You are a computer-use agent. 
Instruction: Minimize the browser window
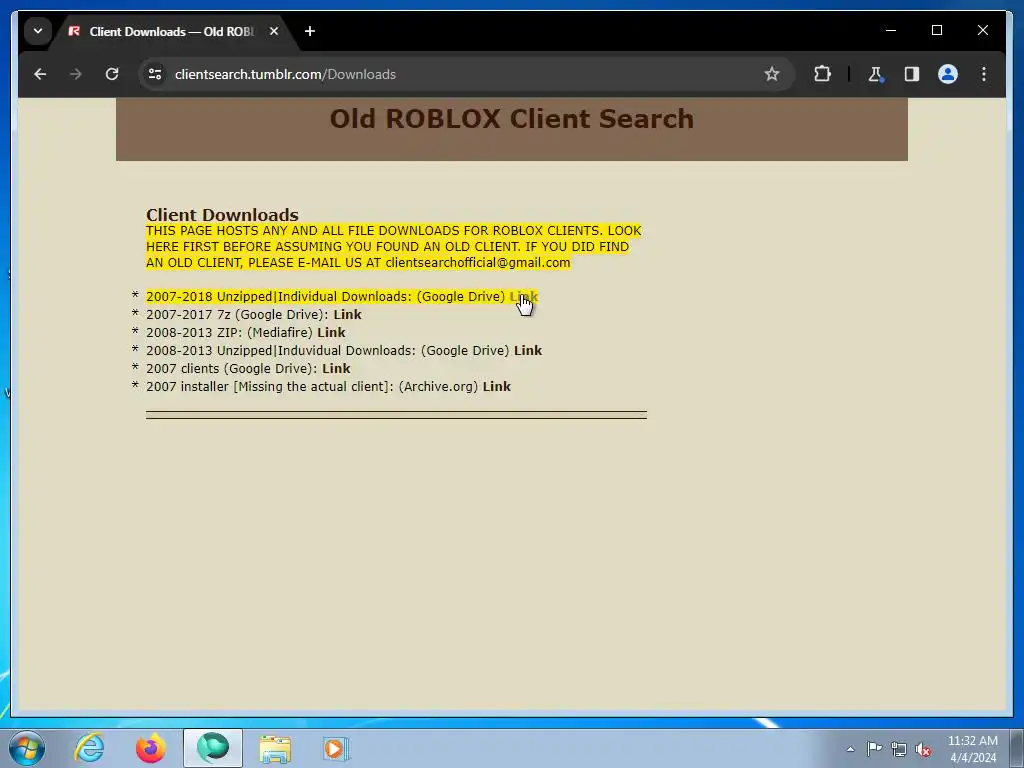891,30
